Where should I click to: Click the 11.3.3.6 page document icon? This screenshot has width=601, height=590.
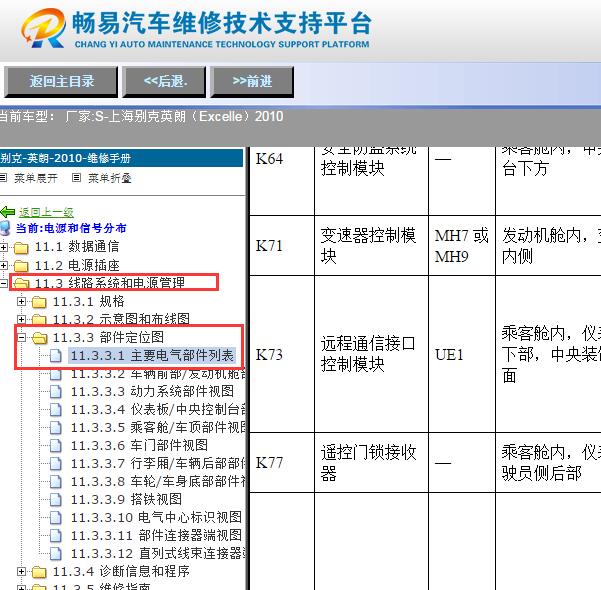pyautogui.click(x=56, y=445)
